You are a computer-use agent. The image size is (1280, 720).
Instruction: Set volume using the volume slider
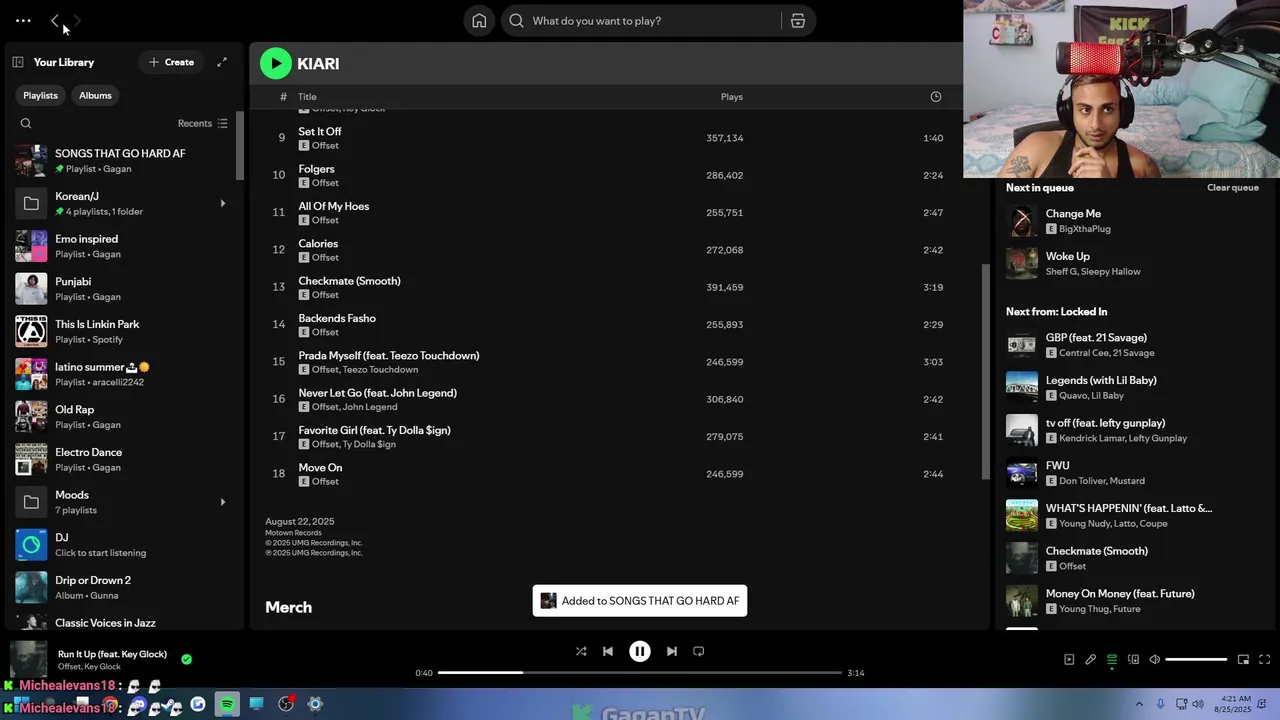tap(1196, 659)
